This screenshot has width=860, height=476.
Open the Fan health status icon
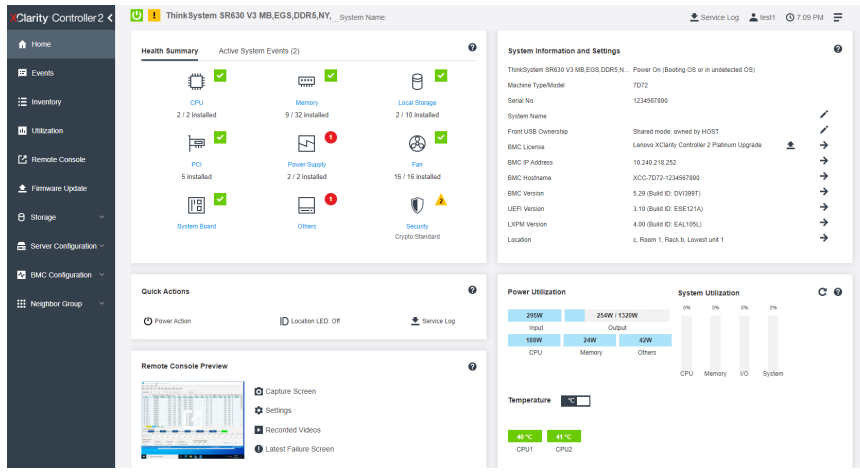(x=417, y=144)
